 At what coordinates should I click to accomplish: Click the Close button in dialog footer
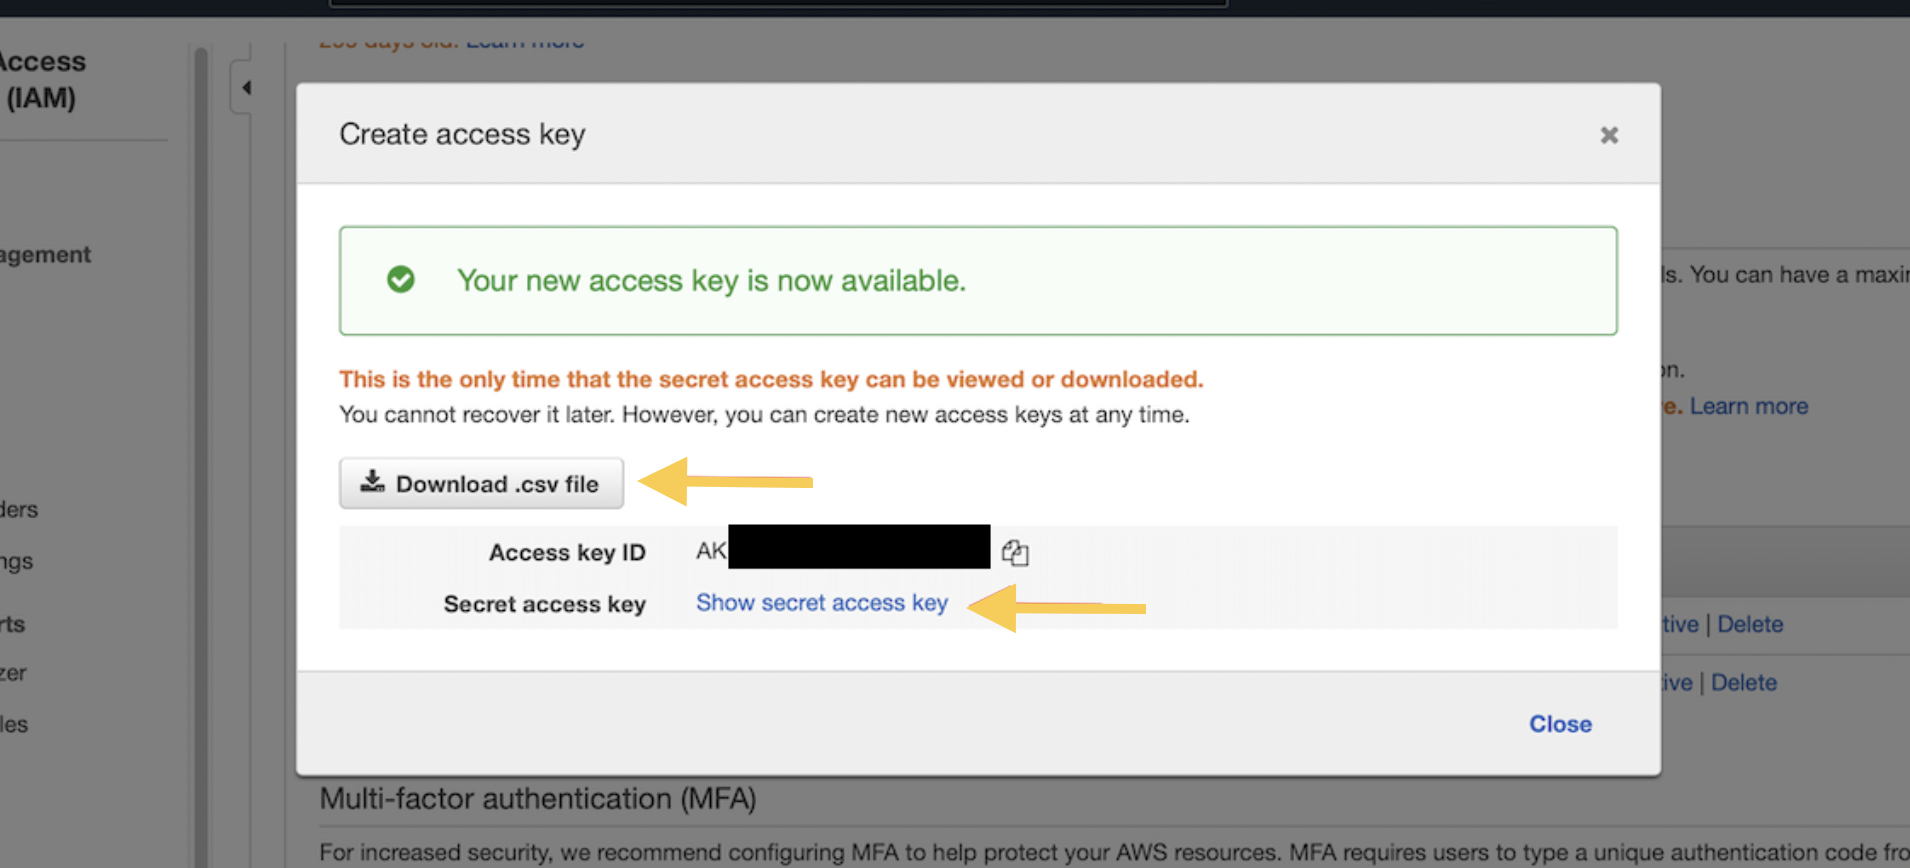click(1560, 723)
